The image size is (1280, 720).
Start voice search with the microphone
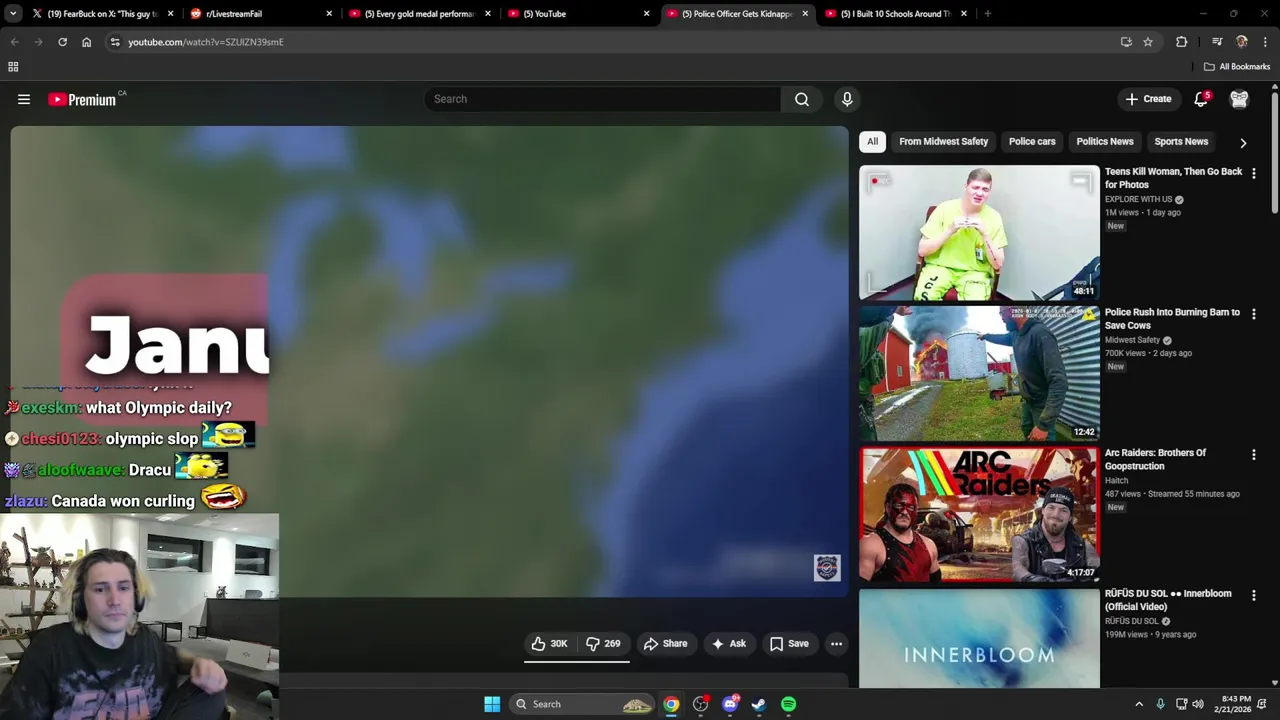coord(847,99)
